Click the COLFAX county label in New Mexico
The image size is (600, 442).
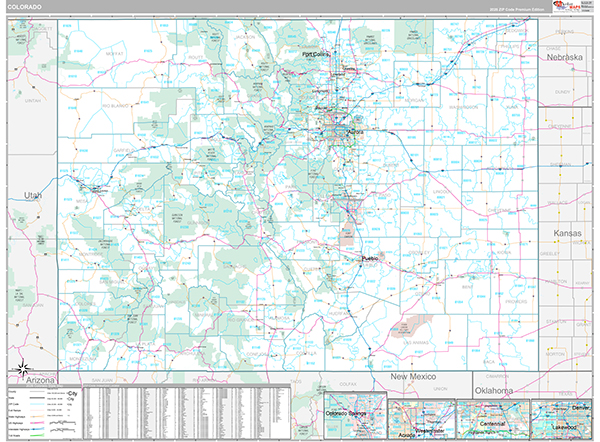pos(348,384)
